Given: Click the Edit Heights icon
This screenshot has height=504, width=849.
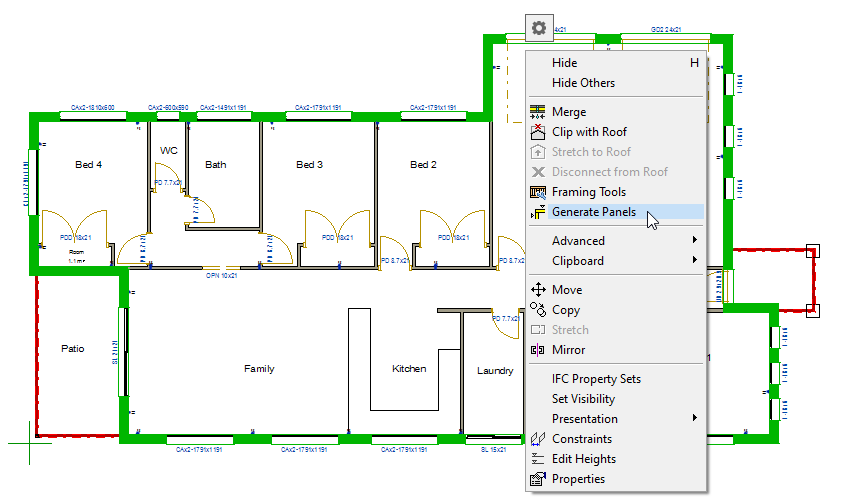Looking at the screenshot, I should [x=537, y=459].
